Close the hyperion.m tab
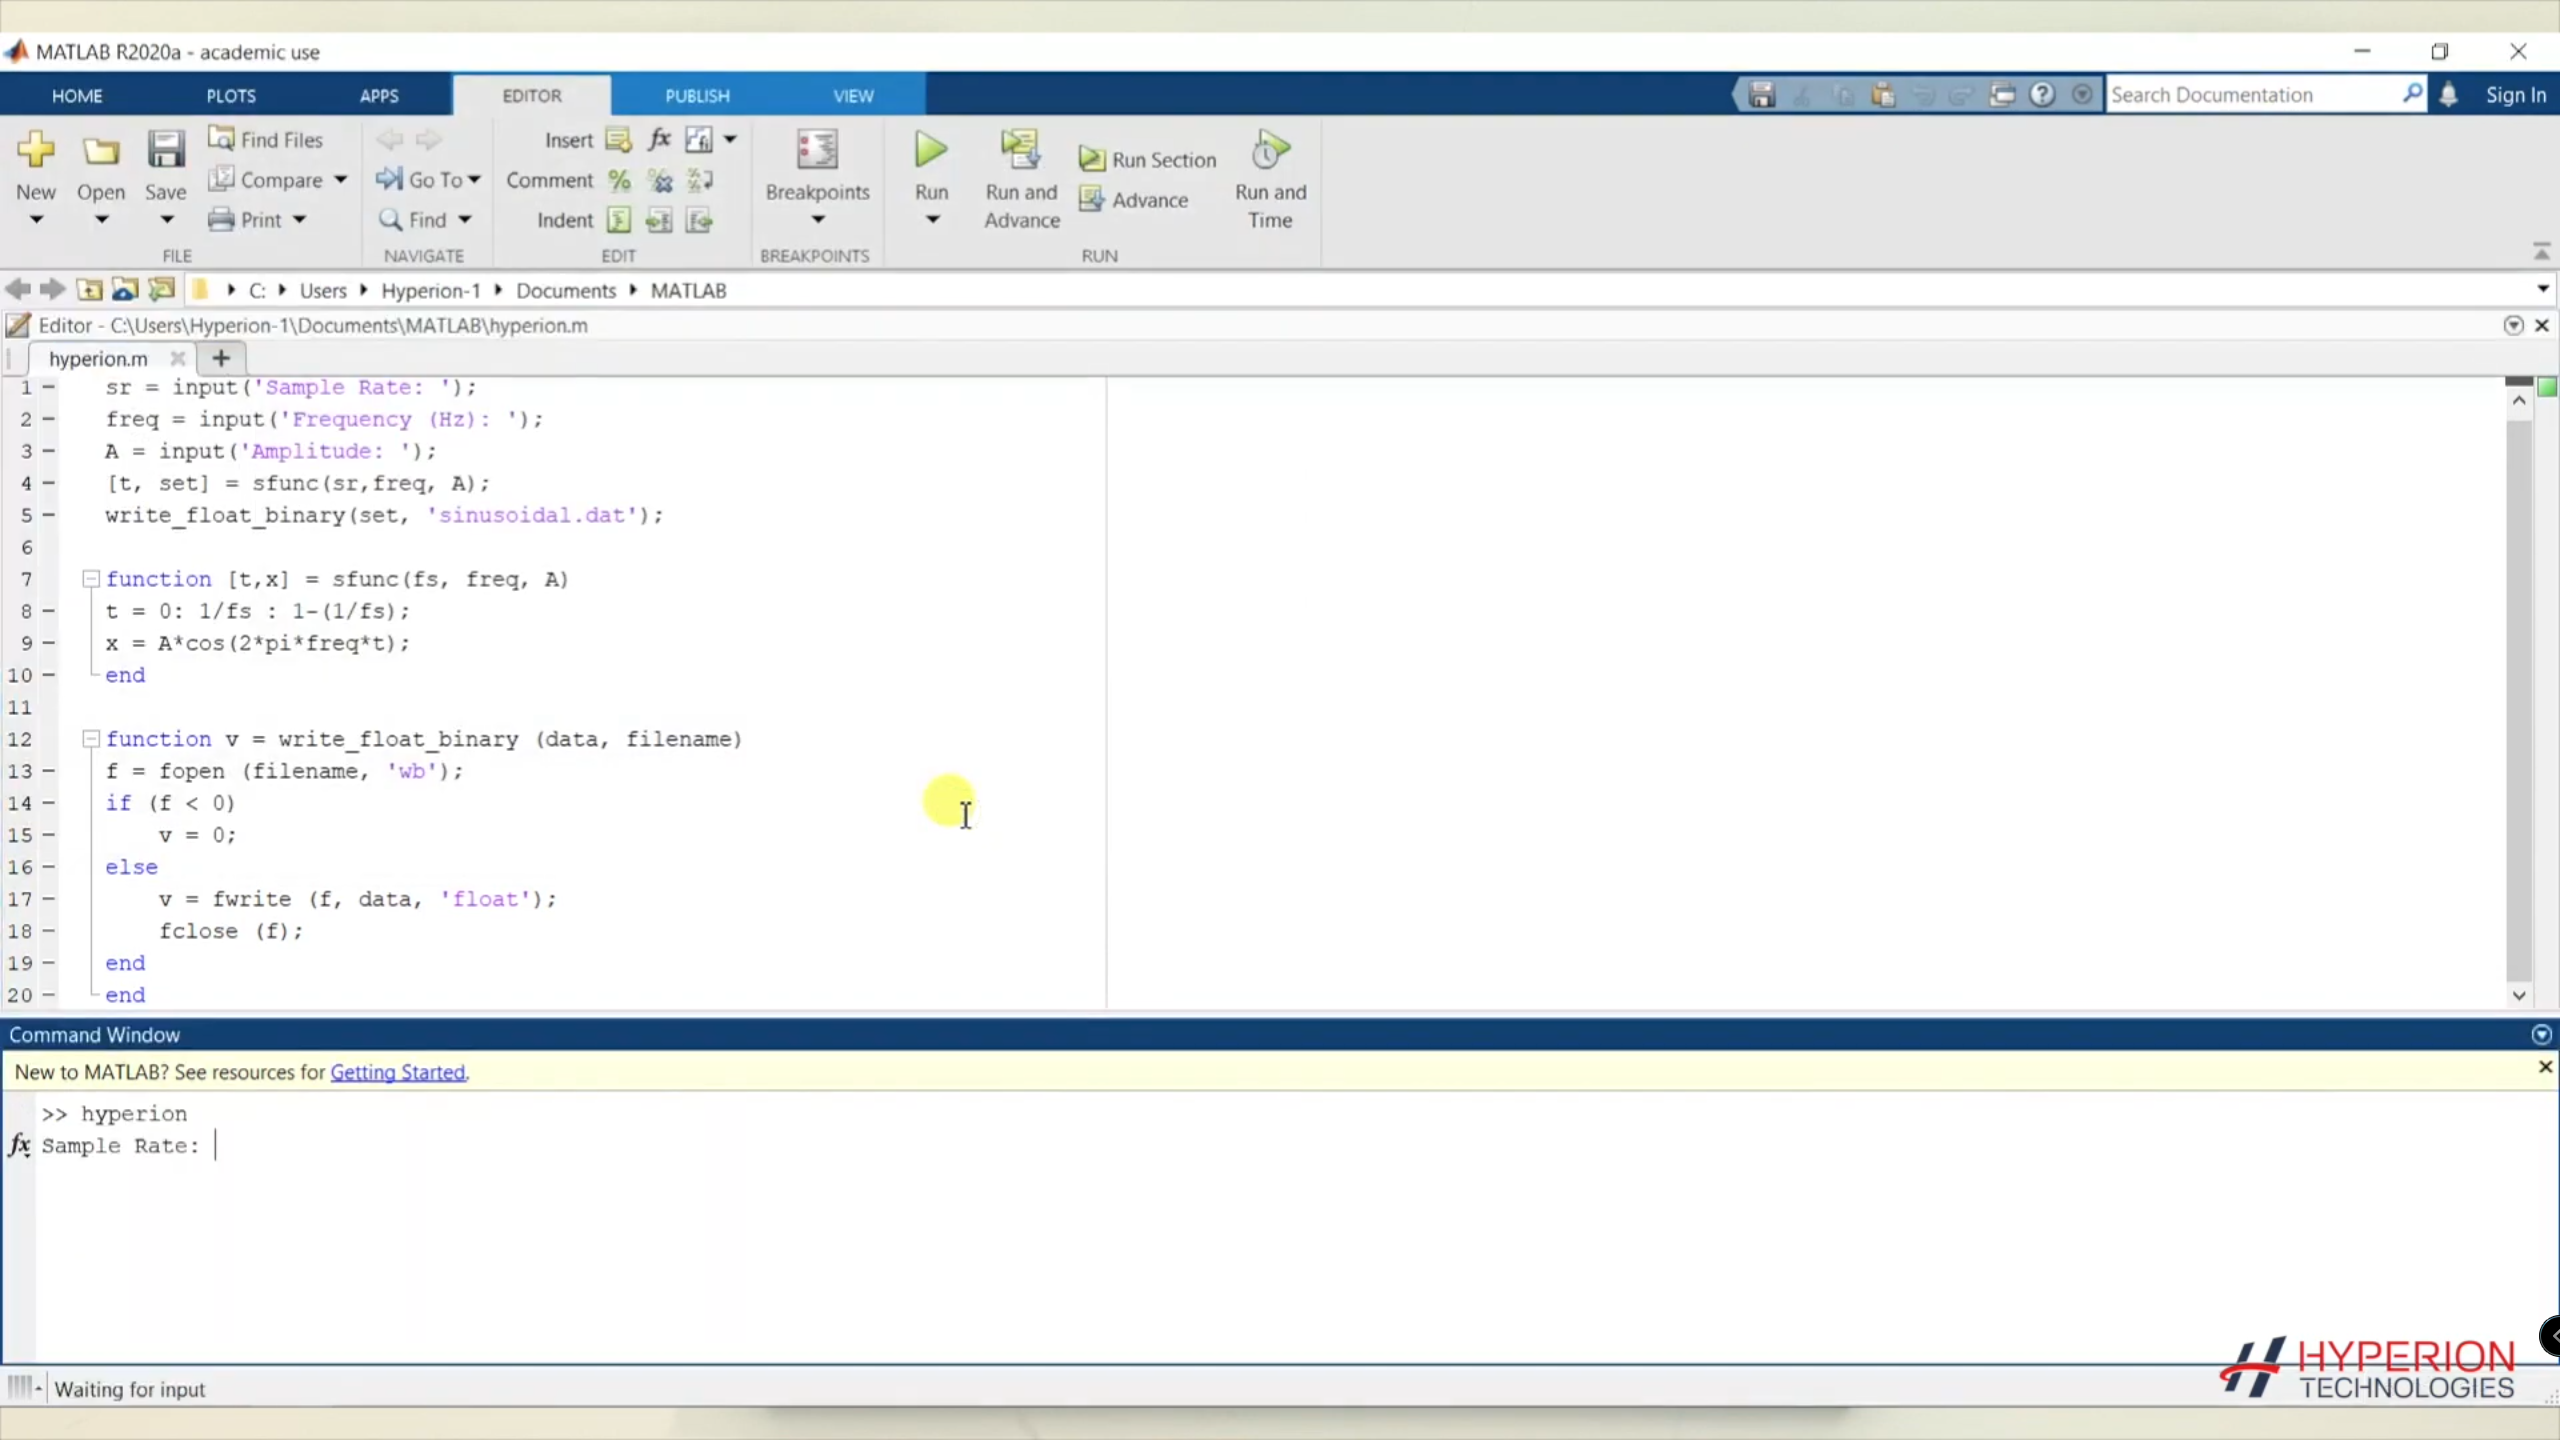 [177, 358]
